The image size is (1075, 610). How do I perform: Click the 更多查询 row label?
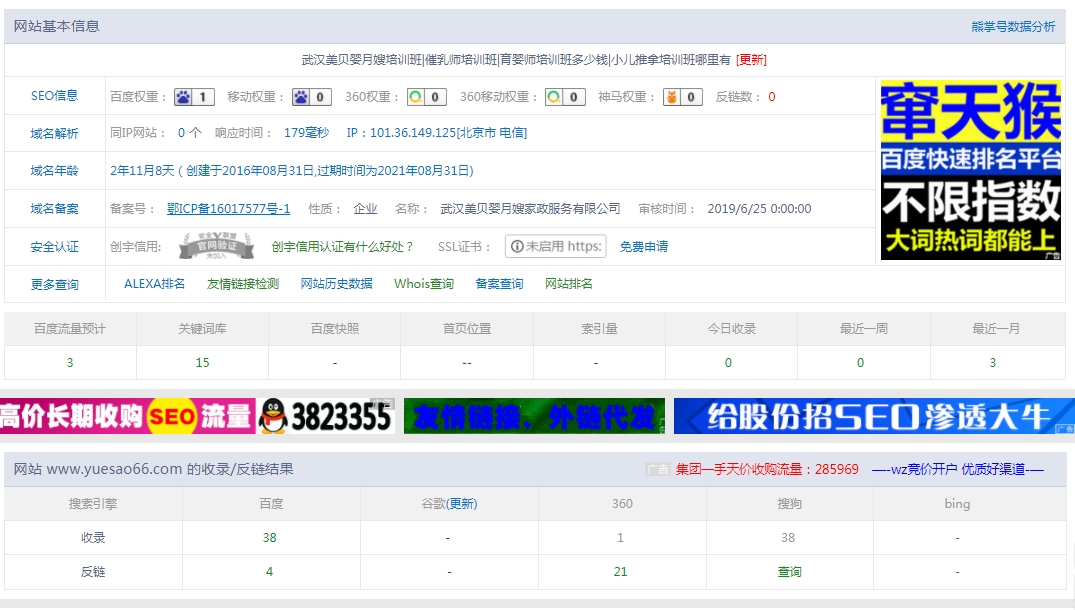pos(54,284)
